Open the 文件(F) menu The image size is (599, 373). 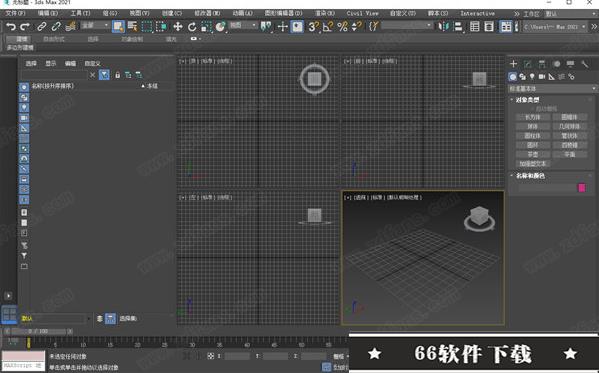(16, 13)
